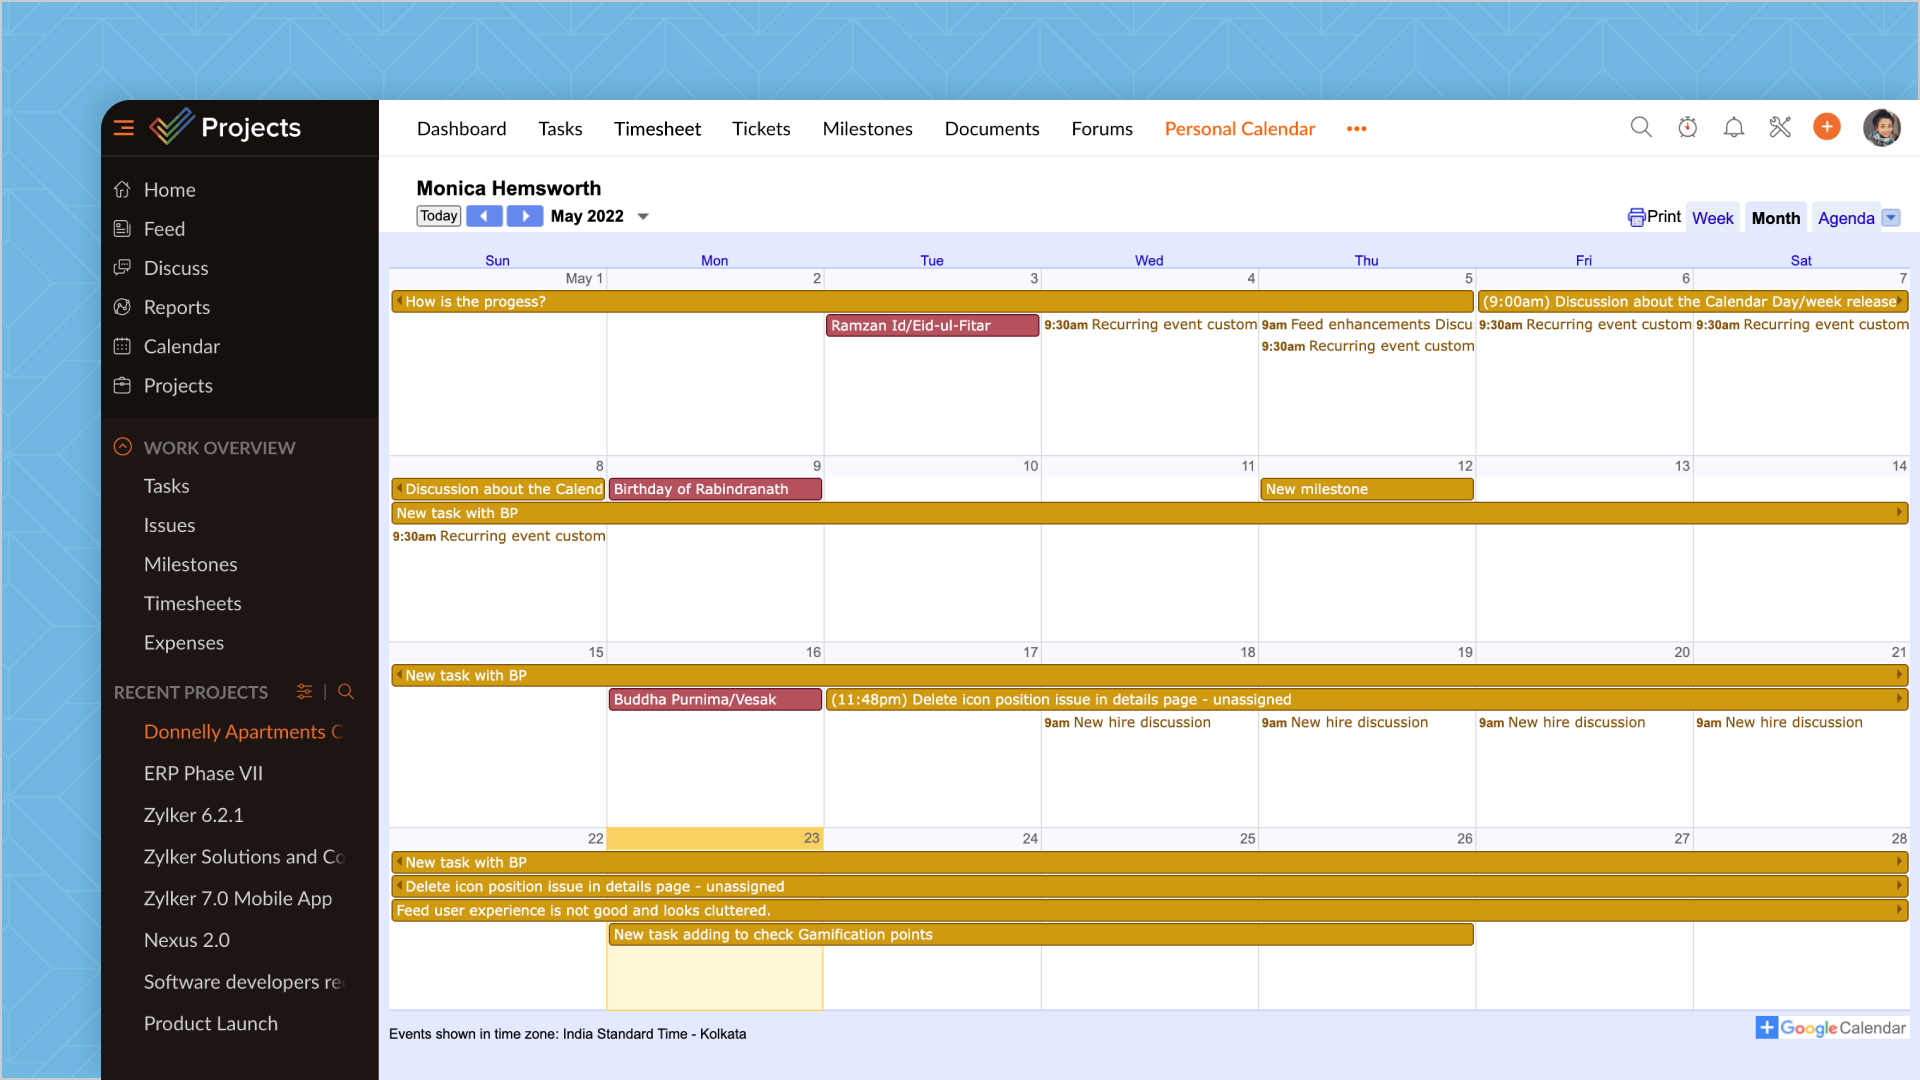Switch to the Week view tab
Viewport: 1920px width, 1080px height.
pyautogui.click(x=1712, y=218)
